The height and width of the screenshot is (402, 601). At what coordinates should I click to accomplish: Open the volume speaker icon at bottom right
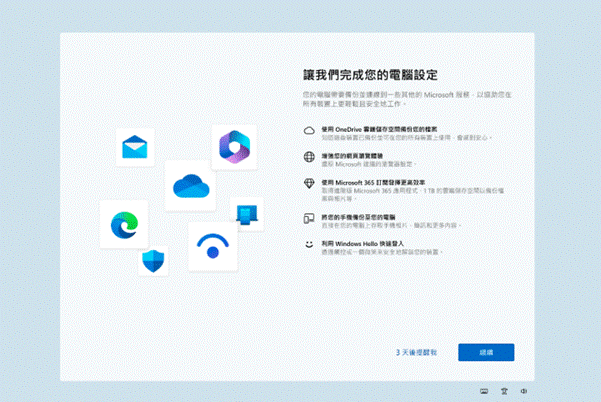pyautogui.click(x=524, y=391)
